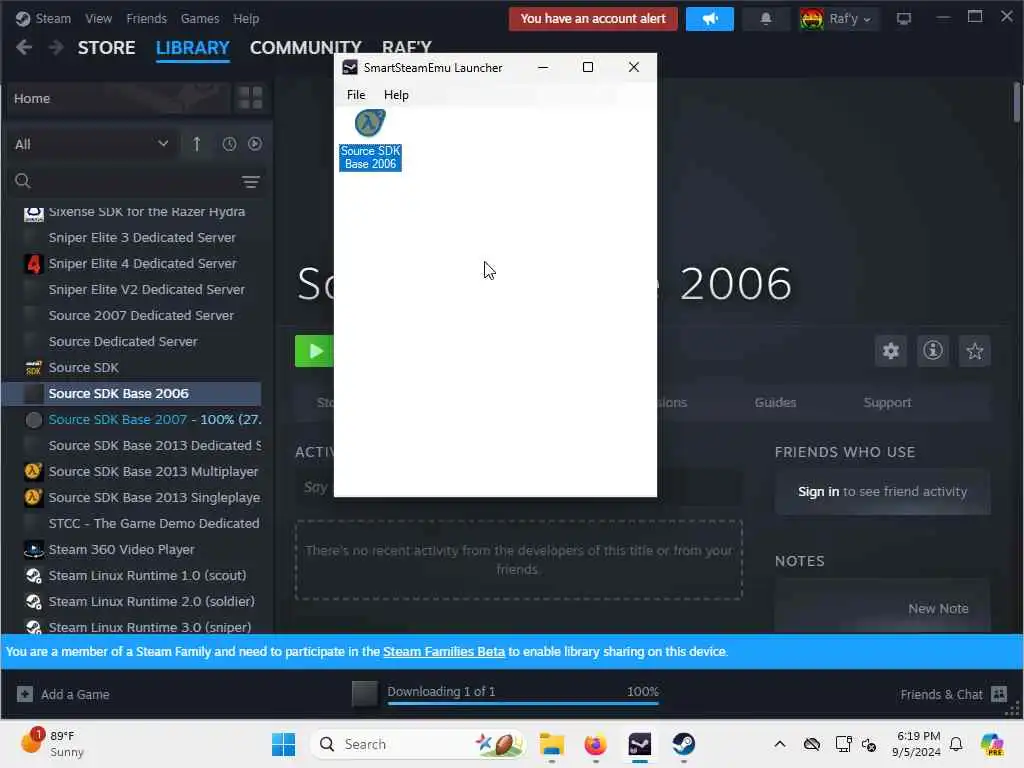This screenshot has width=1024, height=768.
Task: Enter Big Picture mode icon
Action: click(904, 18)
